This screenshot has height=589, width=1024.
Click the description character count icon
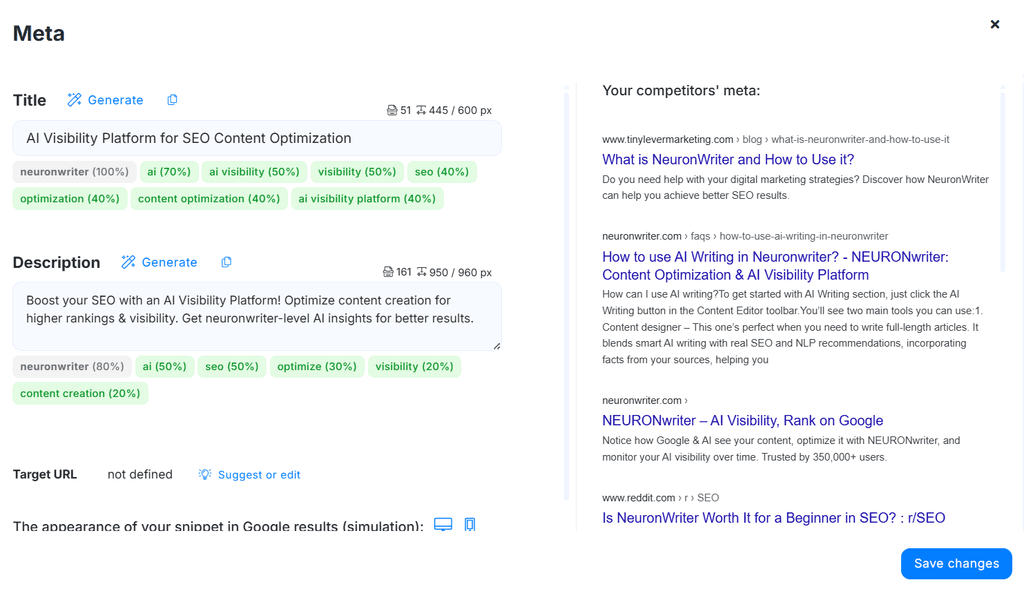[x=388, y=272]
